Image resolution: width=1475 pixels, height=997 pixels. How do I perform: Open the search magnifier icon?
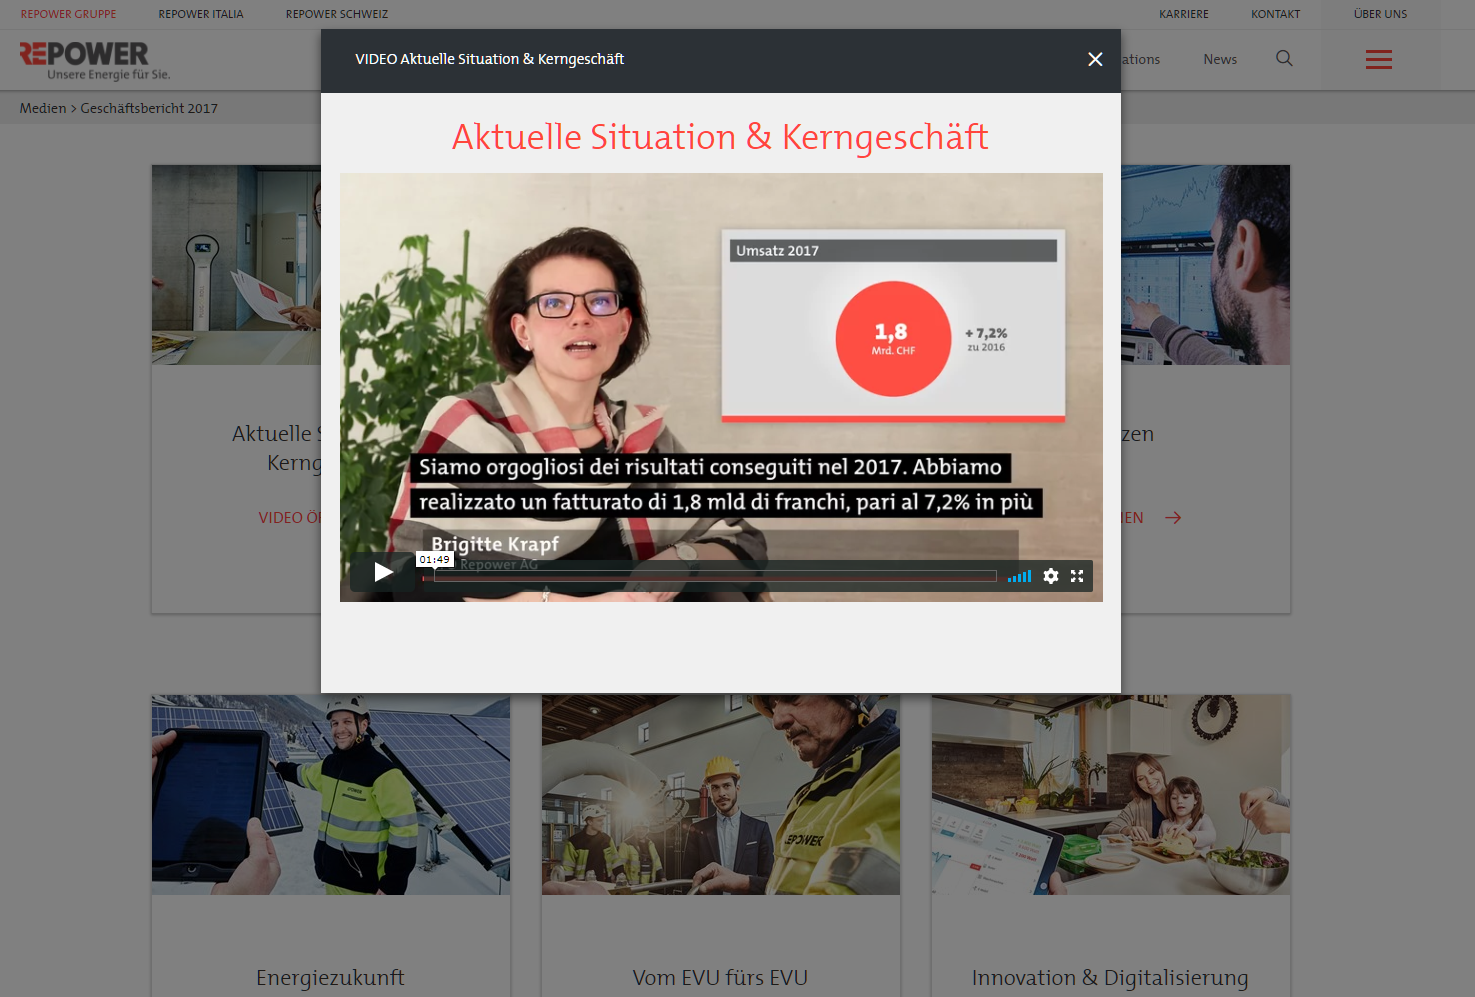[1284, 59]
